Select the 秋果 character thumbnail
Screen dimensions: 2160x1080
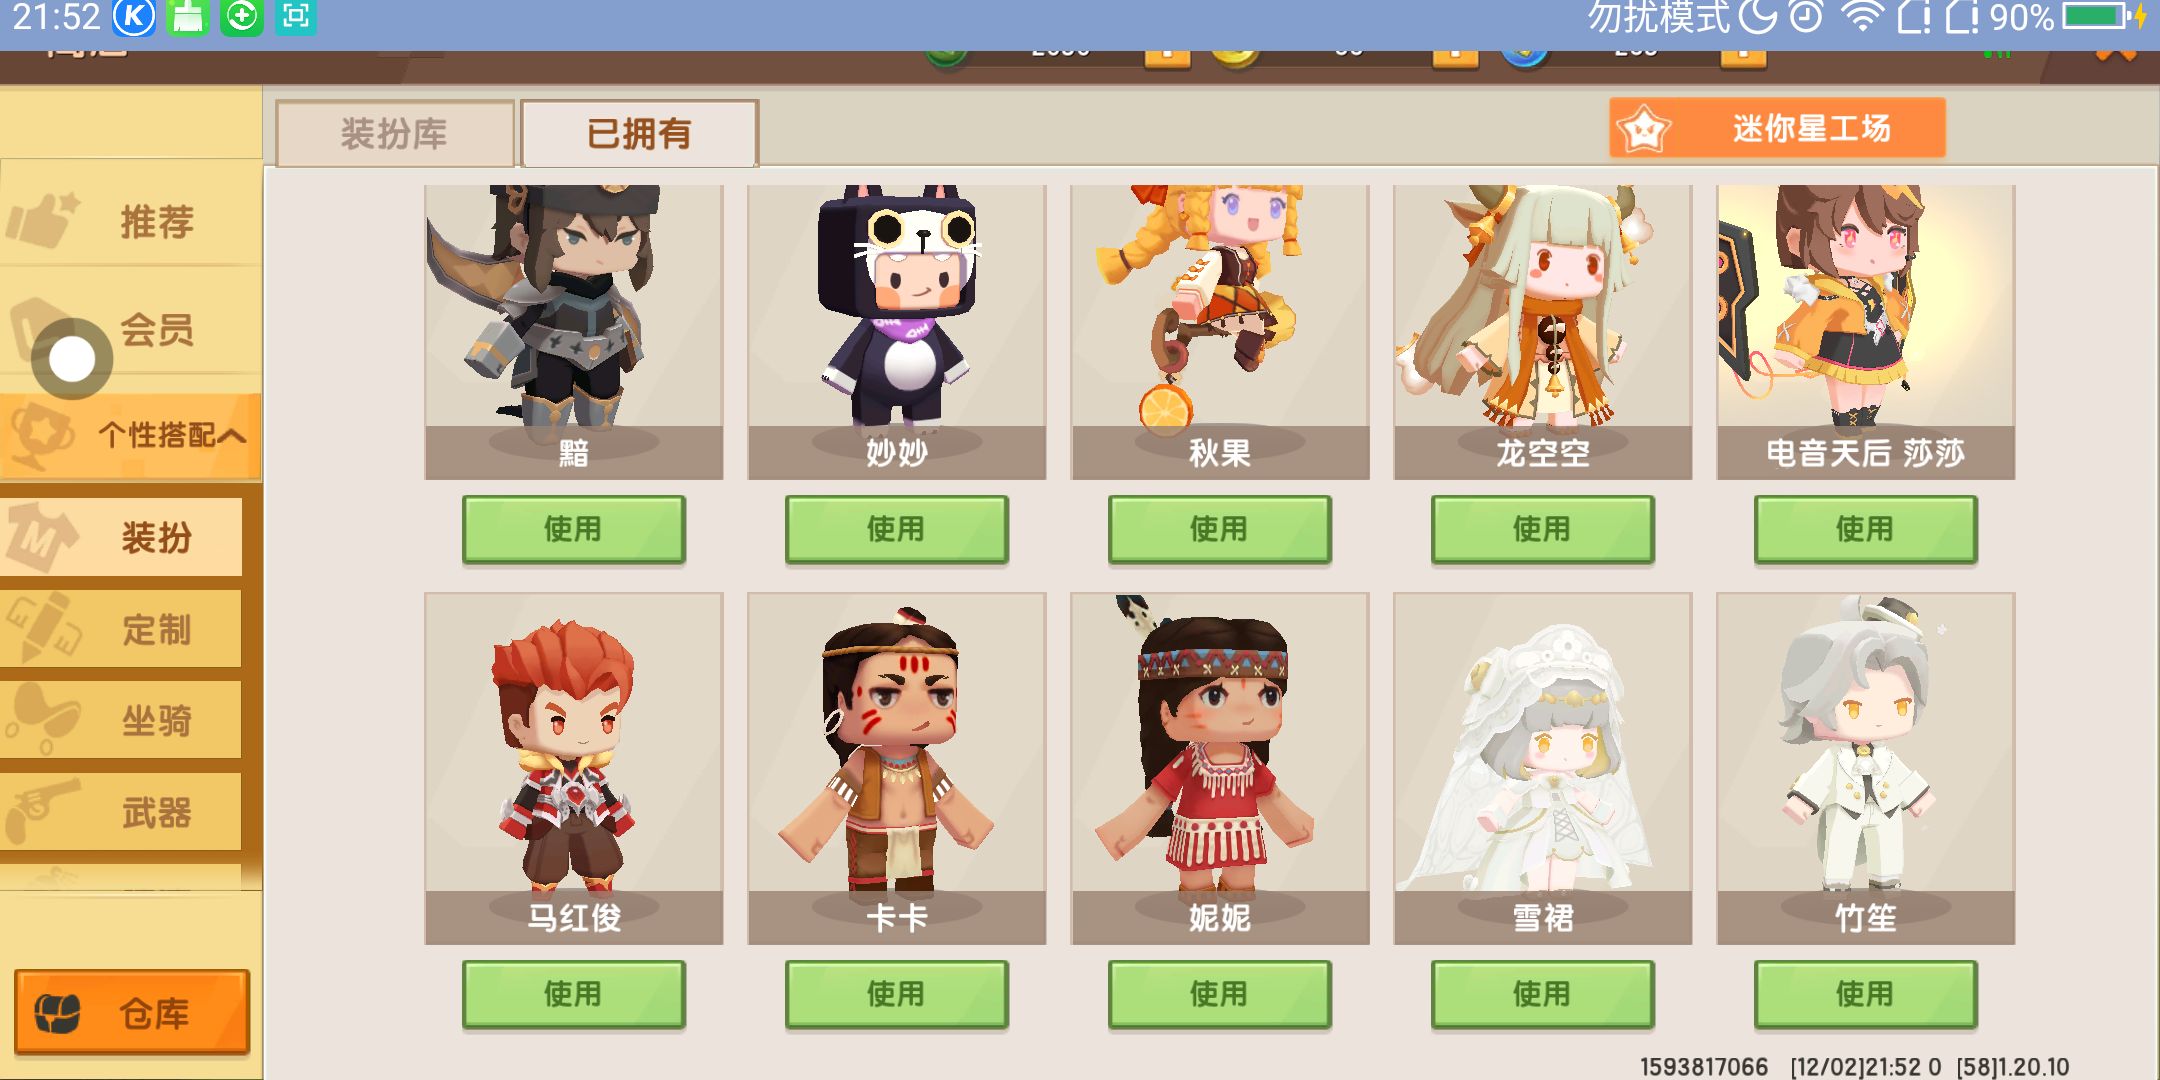1219,332
